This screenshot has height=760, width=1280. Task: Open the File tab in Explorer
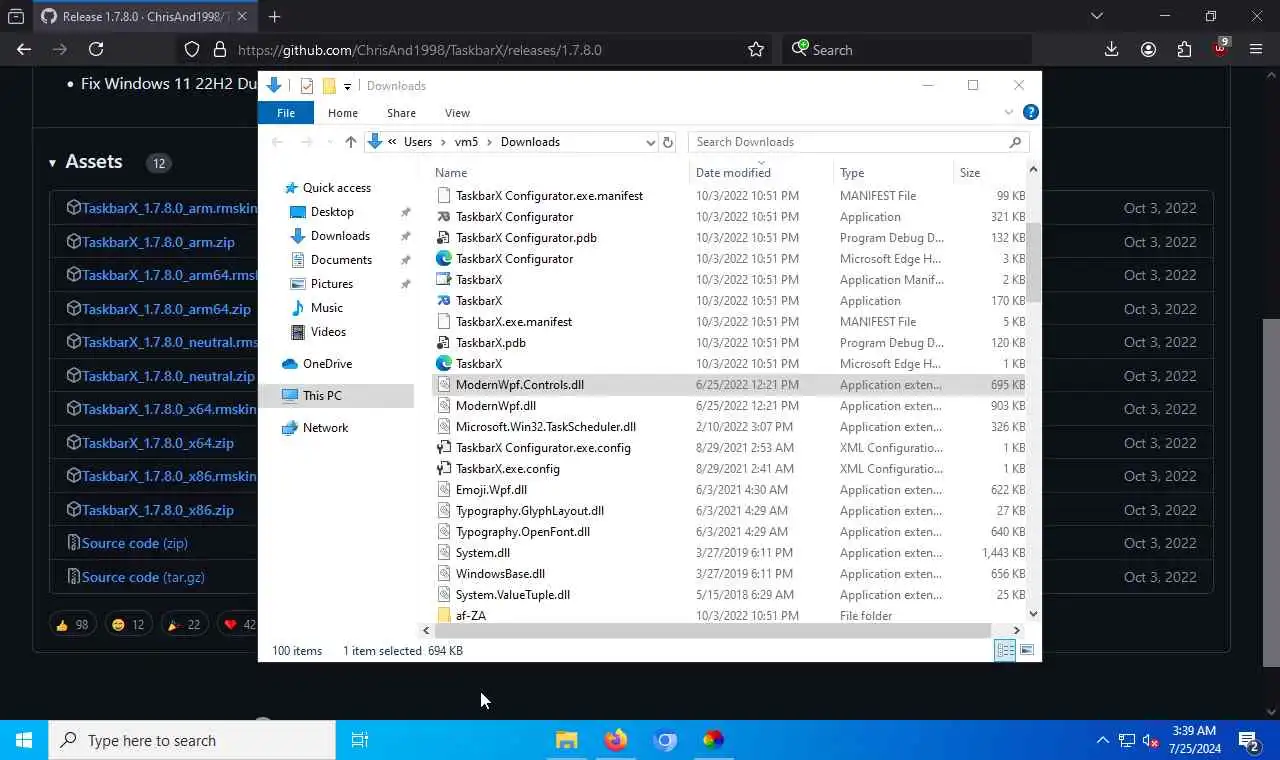tap(286, 113)
